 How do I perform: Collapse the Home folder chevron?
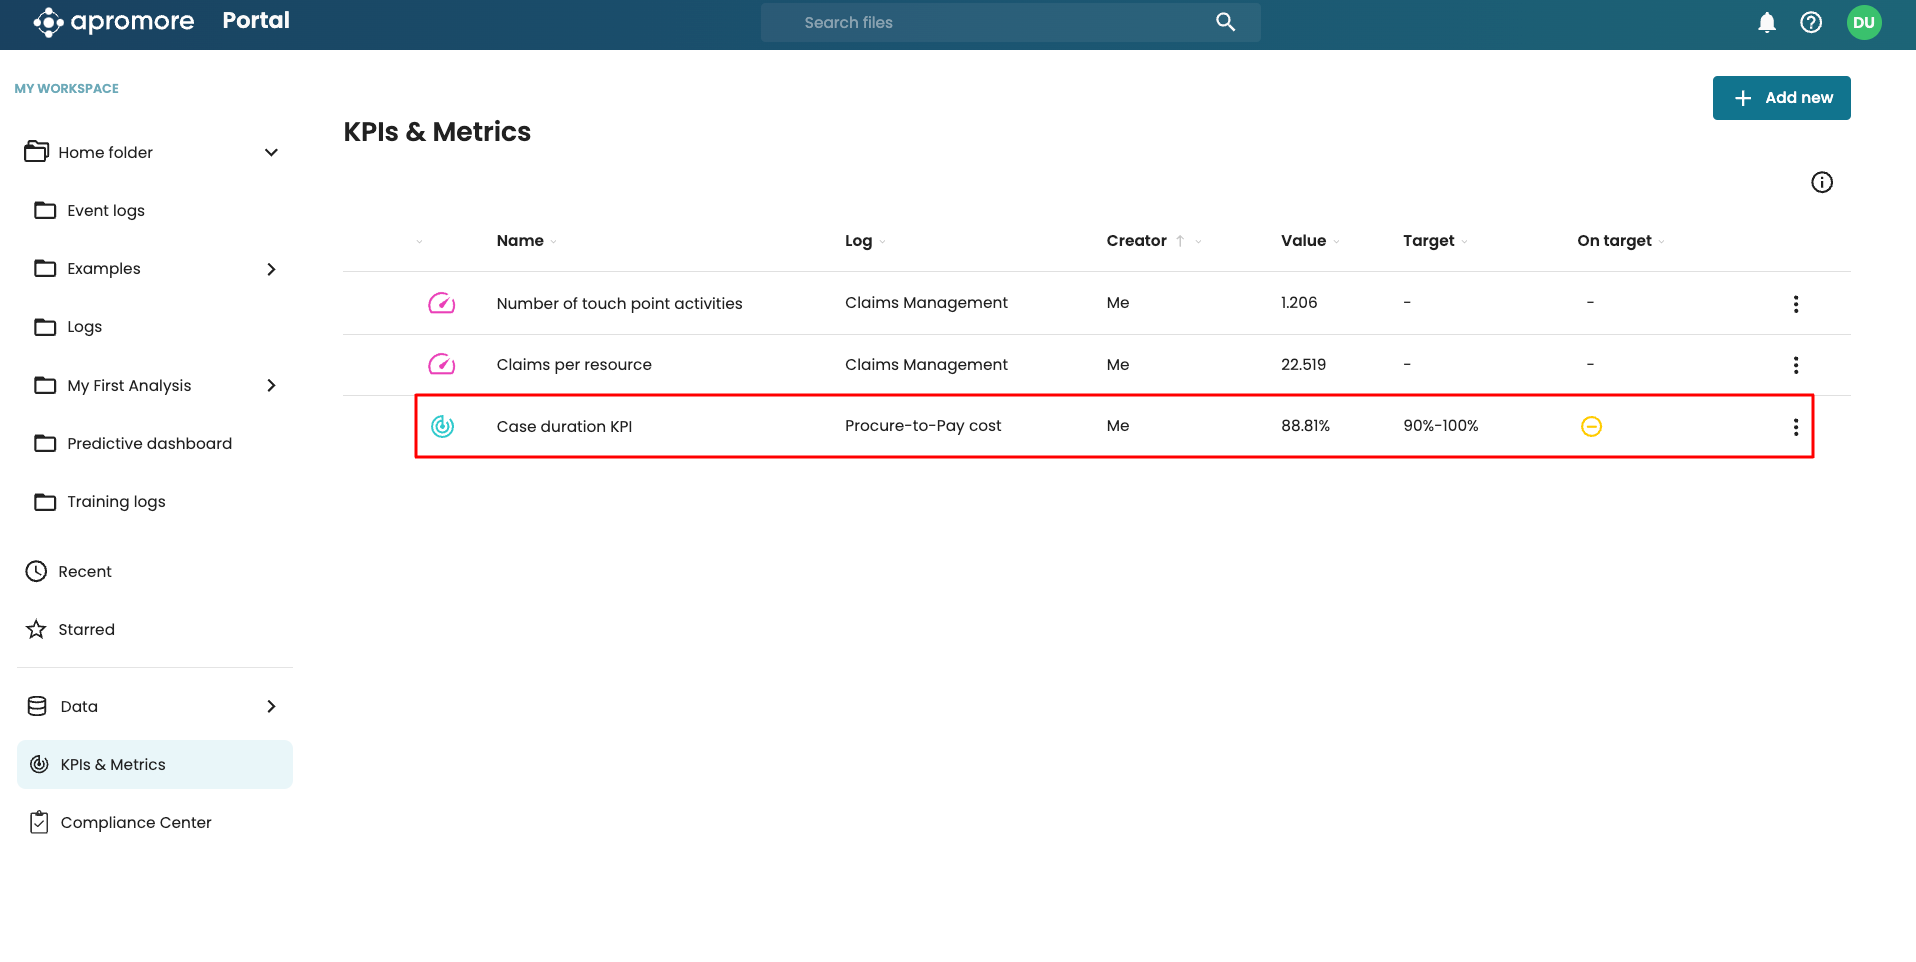point(271,153)
